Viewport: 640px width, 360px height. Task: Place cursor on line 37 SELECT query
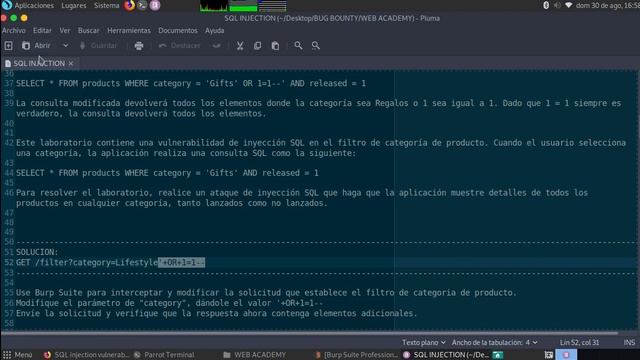(x=191, y=83)
